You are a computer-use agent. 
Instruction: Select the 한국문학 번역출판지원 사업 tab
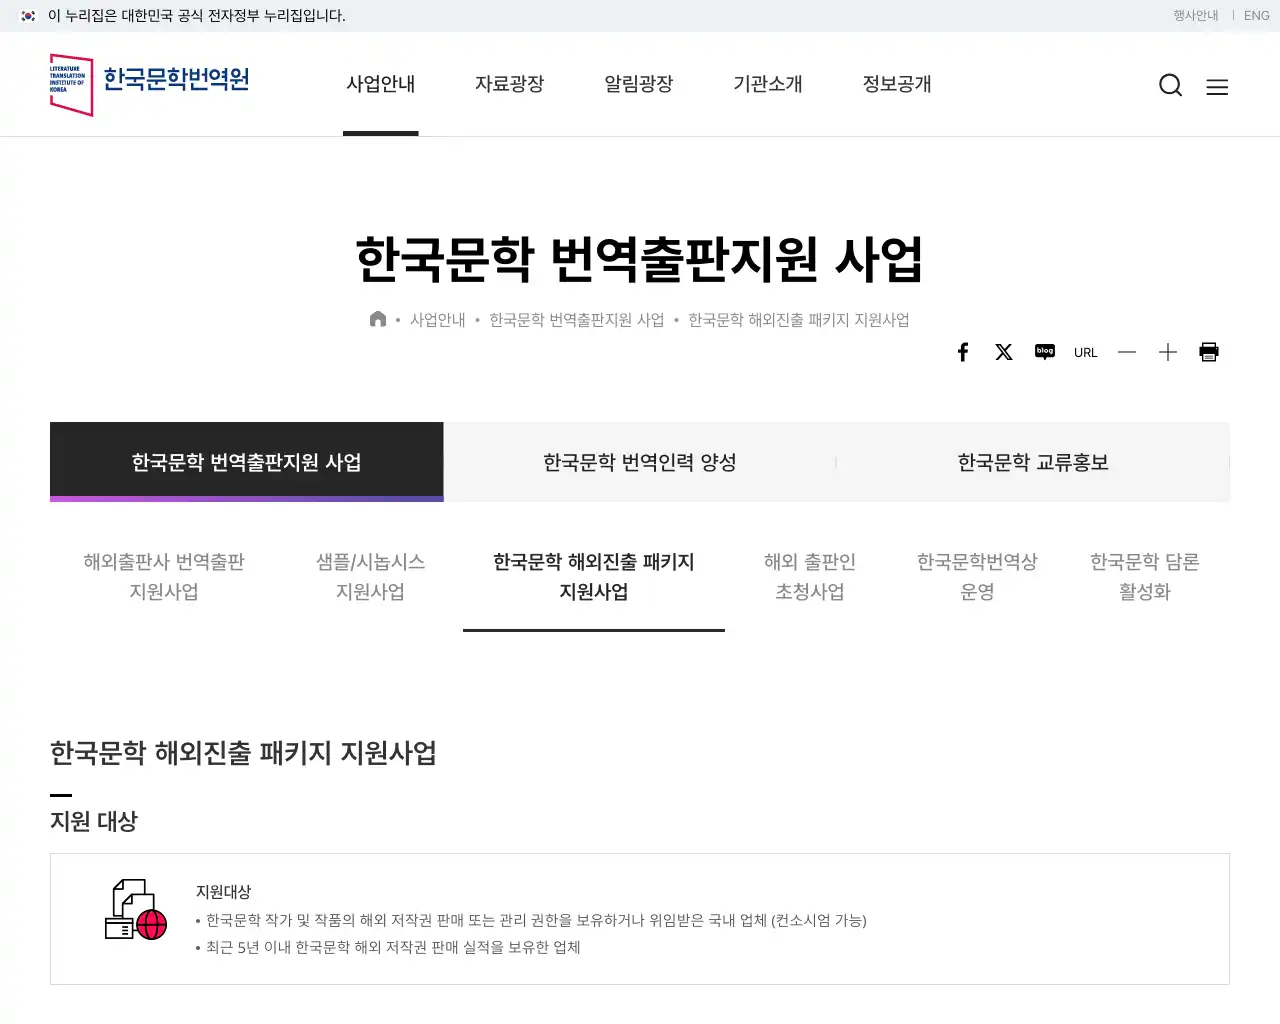[247, 462]
